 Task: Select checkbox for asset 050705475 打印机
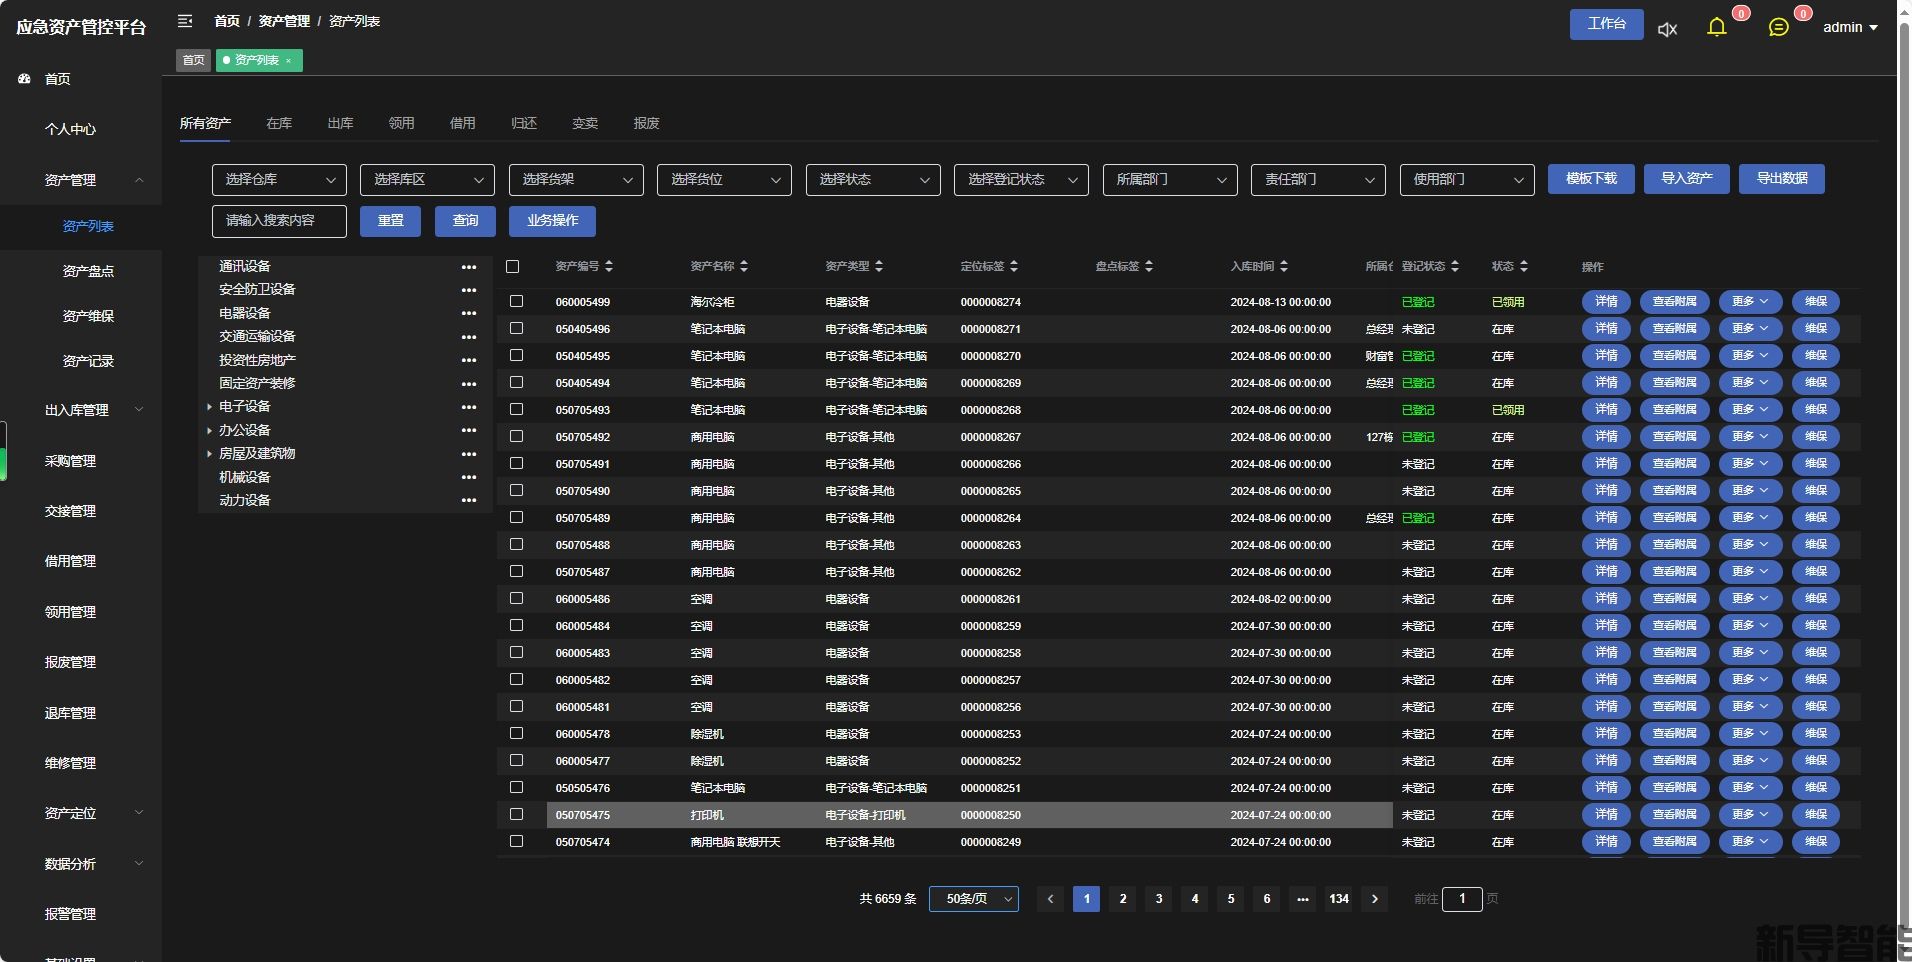pos(517,814)
